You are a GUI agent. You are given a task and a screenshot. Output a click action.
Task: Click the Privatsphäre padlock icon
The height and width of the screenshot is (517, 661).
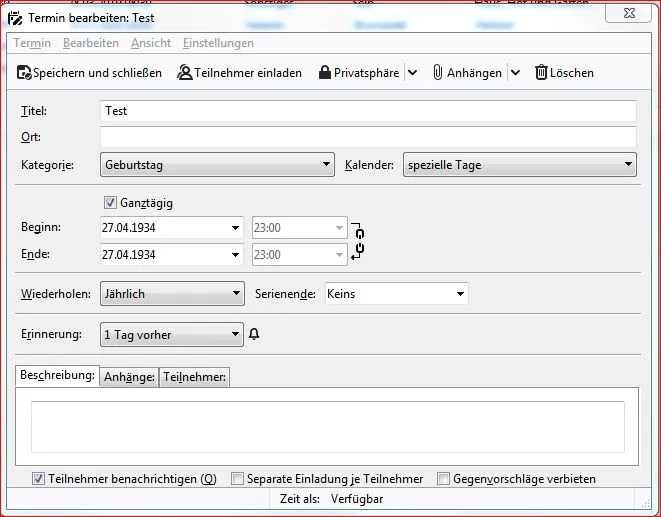(x=325, y=73)
